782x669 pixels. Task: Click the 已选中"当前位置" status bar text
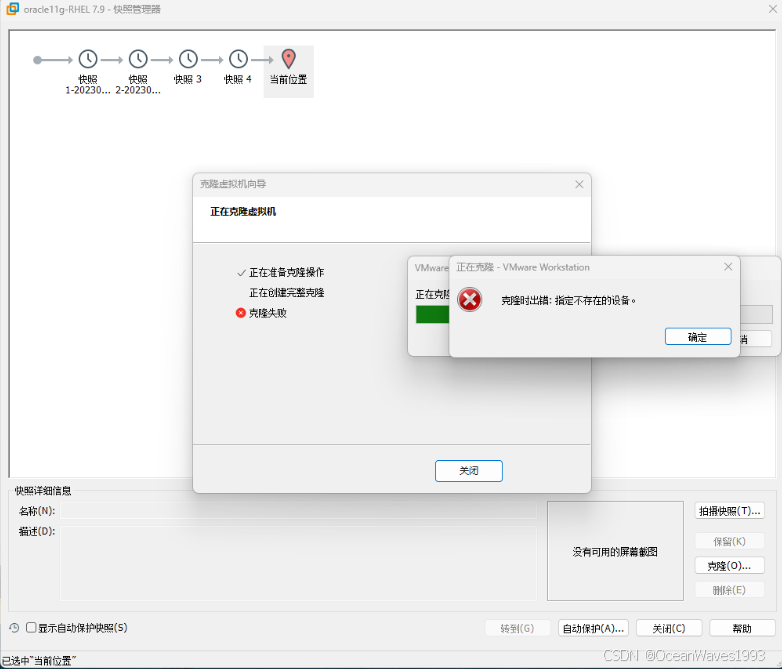coord(39,661)
